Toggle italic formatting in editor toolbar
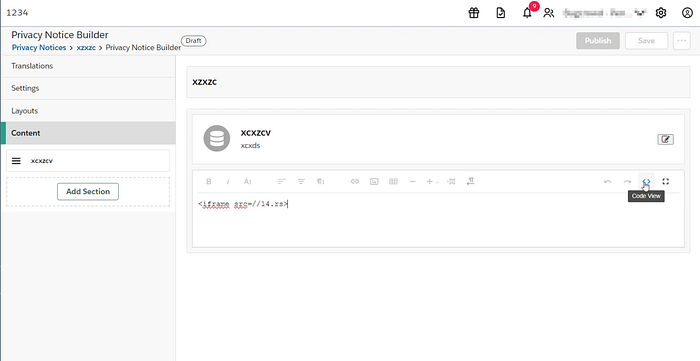The image size is (700, 361). 228,182
